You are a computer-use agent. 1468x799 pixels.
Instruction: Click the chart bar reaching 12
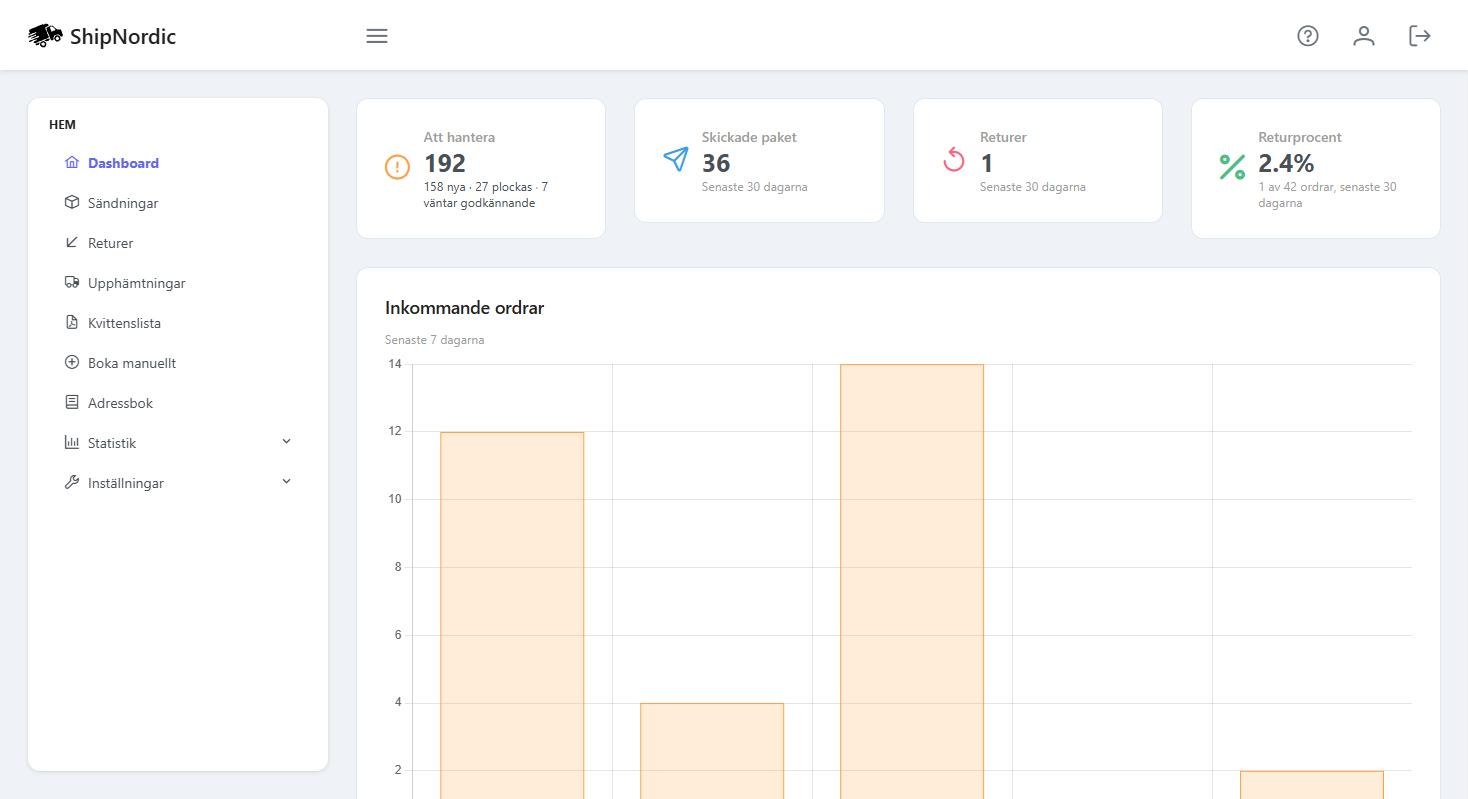512,615
